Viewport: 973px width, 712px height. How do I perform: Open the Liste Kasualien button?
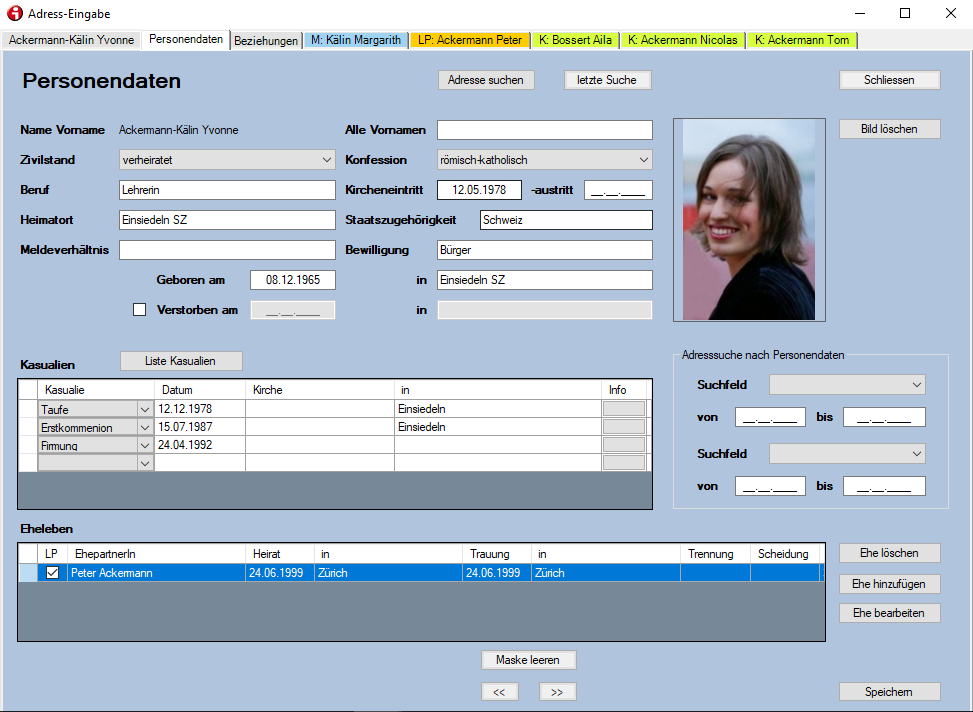click(x=181, y=361)
